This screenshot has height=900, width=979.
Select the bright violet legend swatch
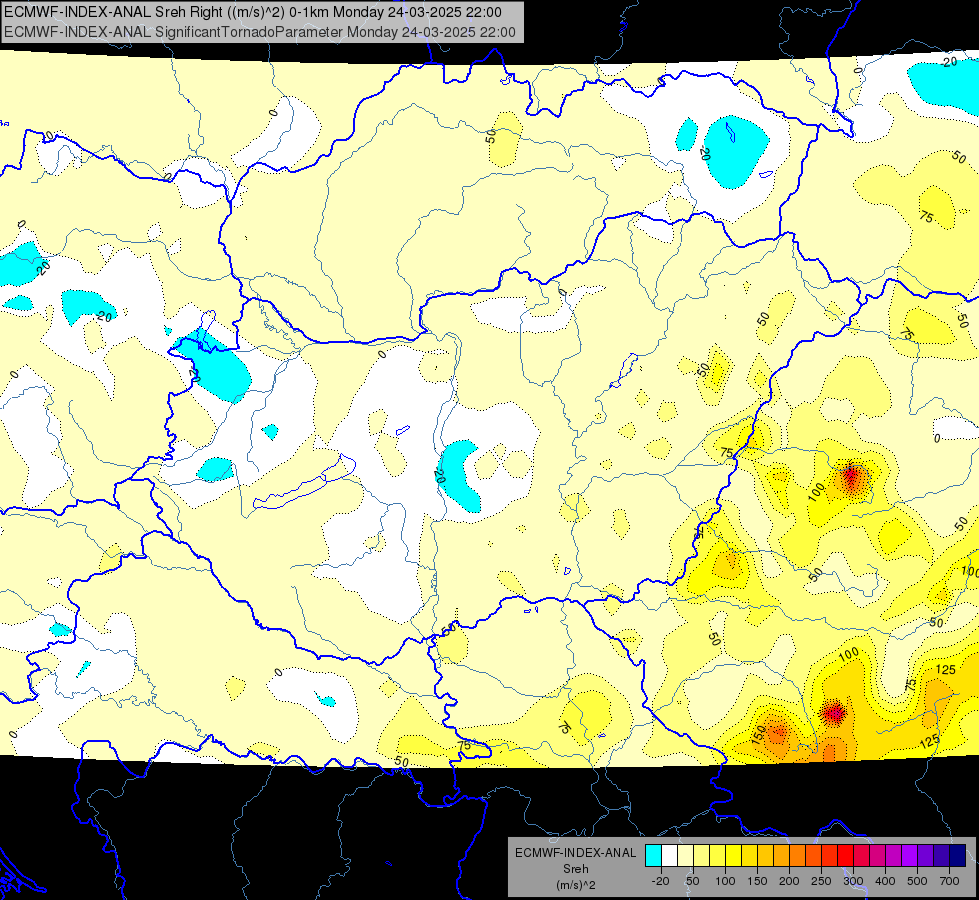[x=910, y=855]
